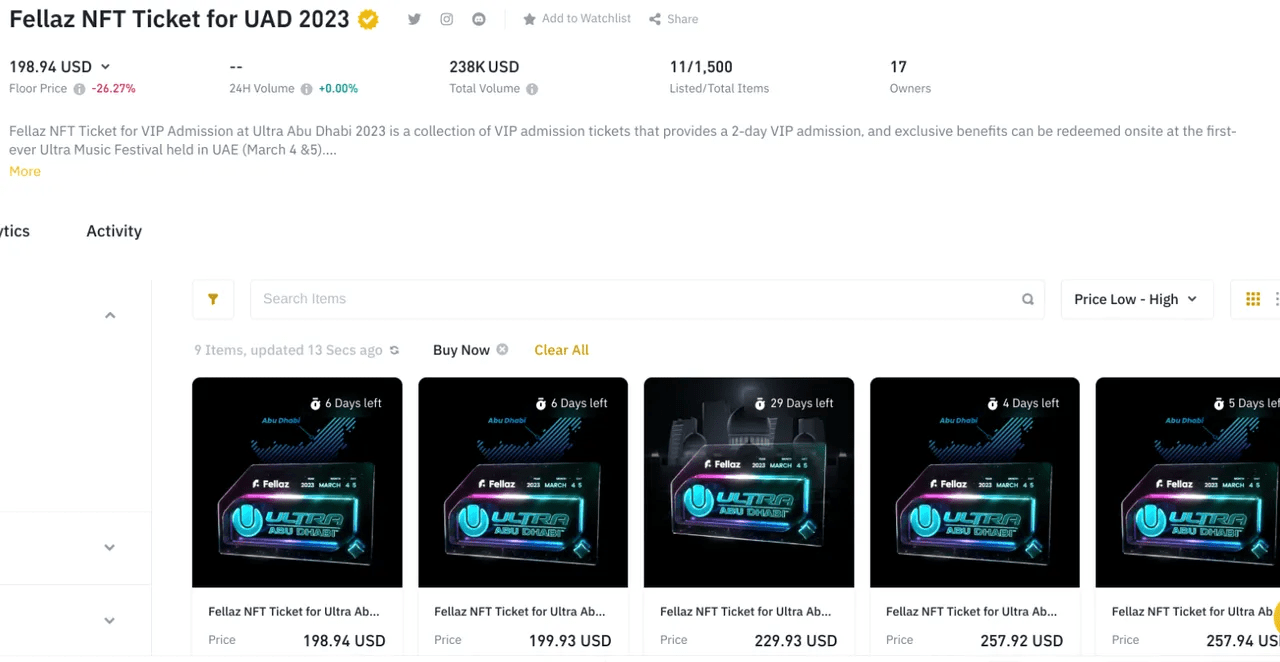Click the 24H Volume info icon
1280x662 pixels.
pyautogui.click(x=306, y=89)
